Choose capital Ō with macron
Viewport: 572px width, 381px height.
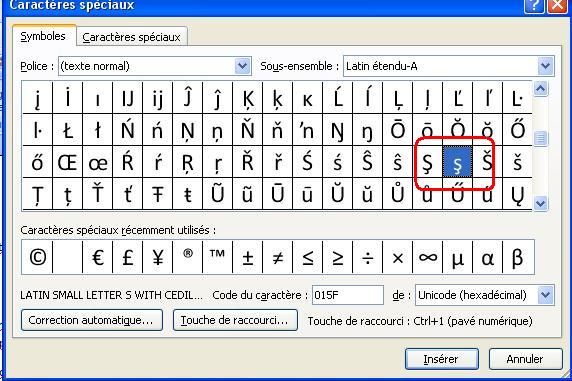coord(398,130)
